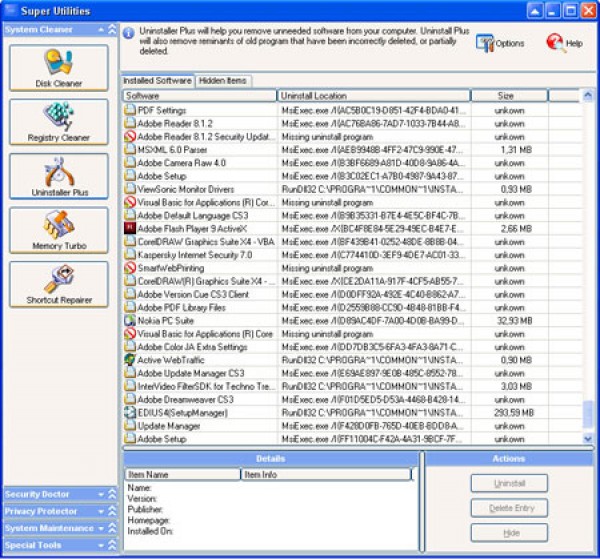Viewport: 600px width, 559px height.
Task: Click the MSXML 6.0 Parser package icon
Action: point(130,150)
